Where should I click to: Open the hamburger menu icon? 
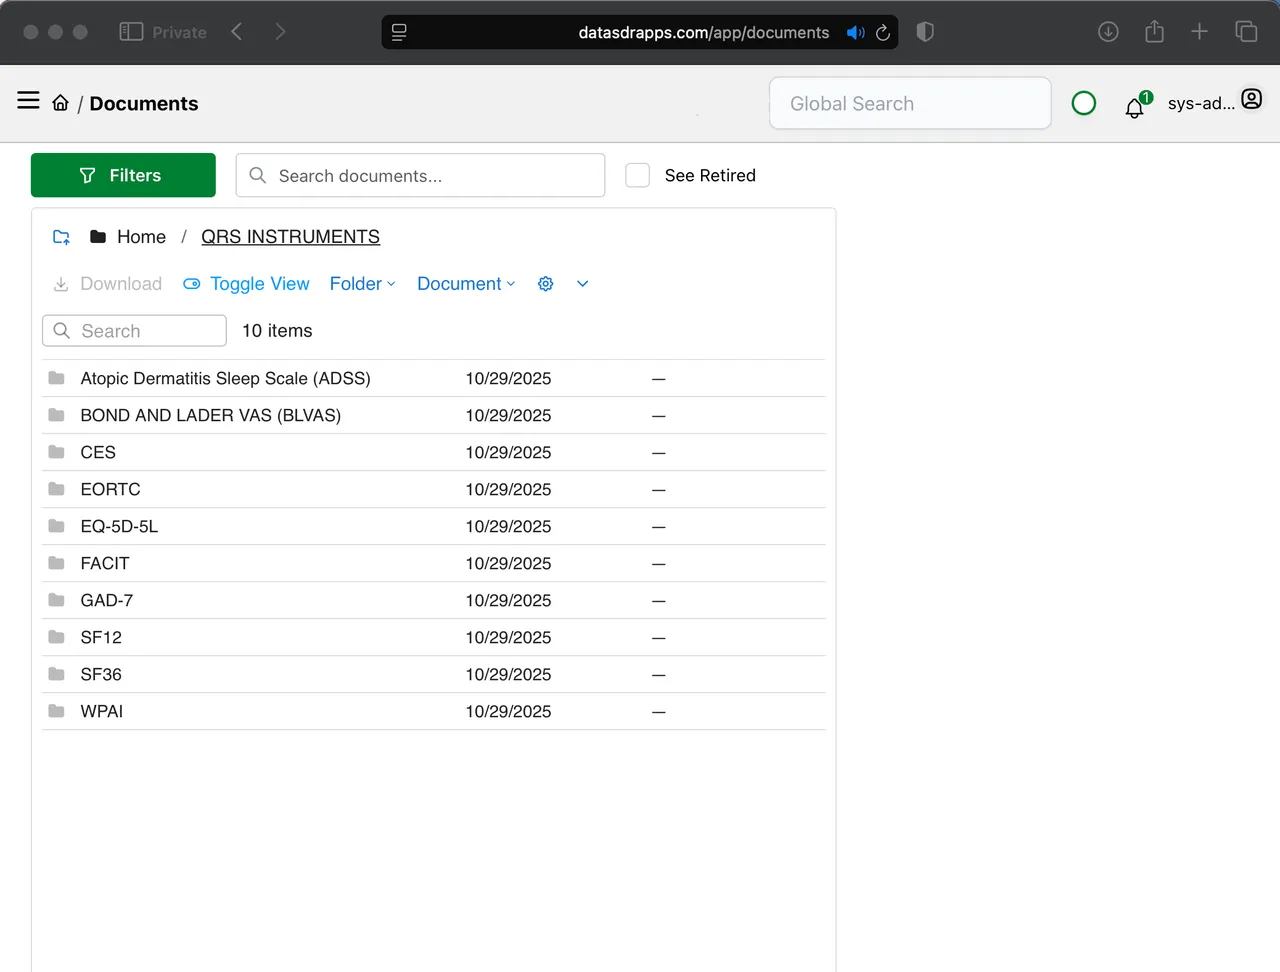[28, 100]
